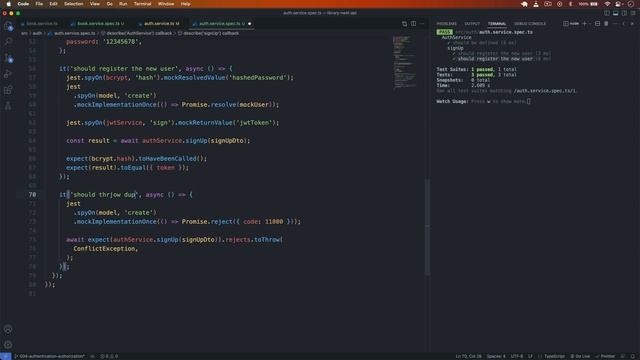Create a new terminal with the plus icon
Screen dimensions: 640x360
click(584, 24)
